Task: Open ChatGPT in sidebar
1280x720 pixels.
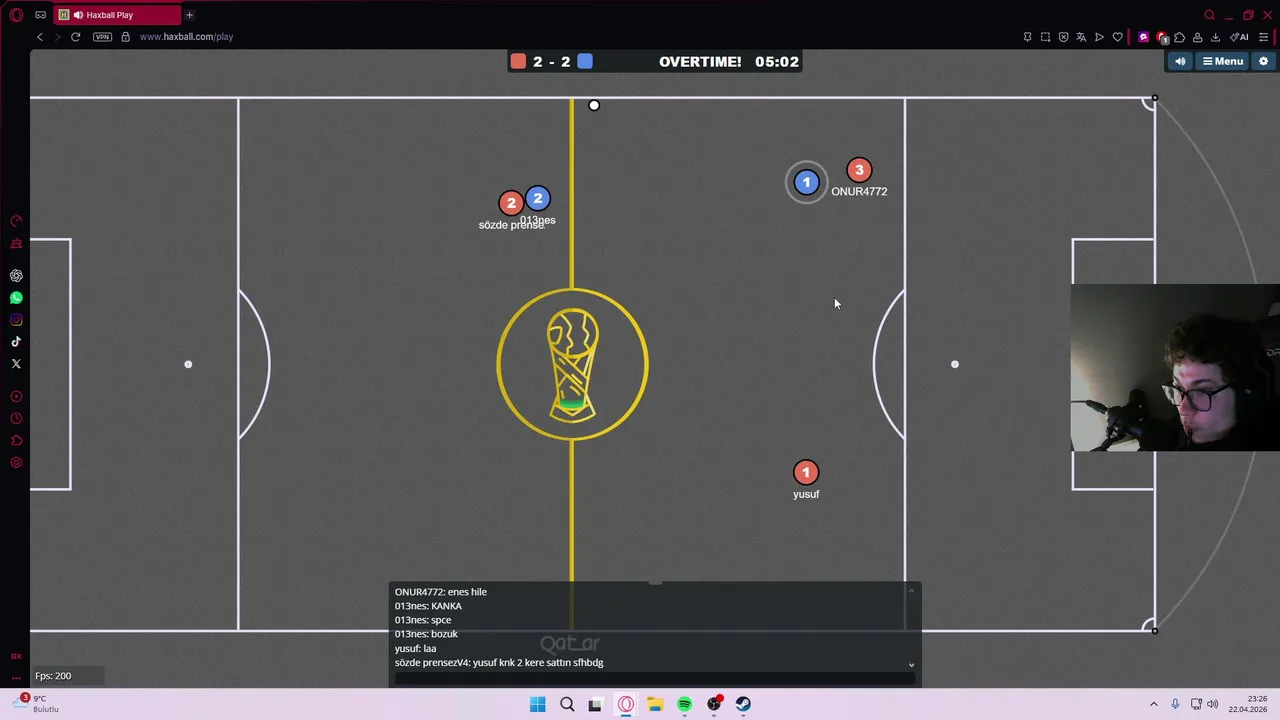Action: point(16,275)
